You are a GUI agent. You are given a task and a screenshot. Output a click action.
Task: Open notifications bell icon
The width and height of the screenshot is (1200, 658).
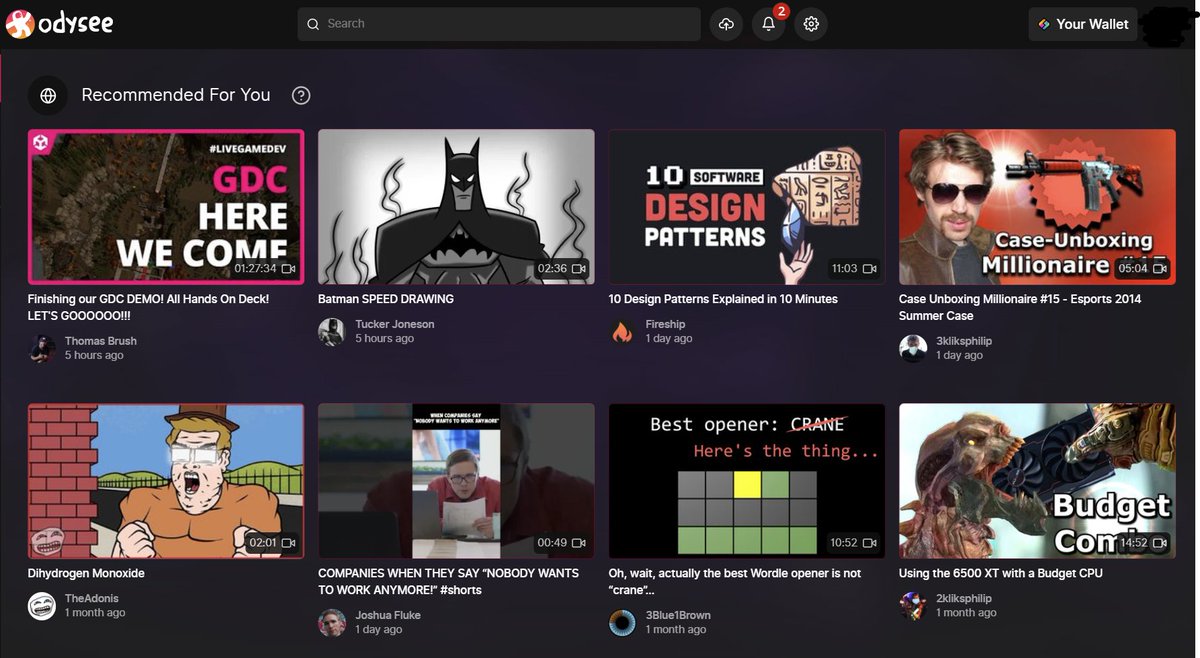tap(768, 24)
